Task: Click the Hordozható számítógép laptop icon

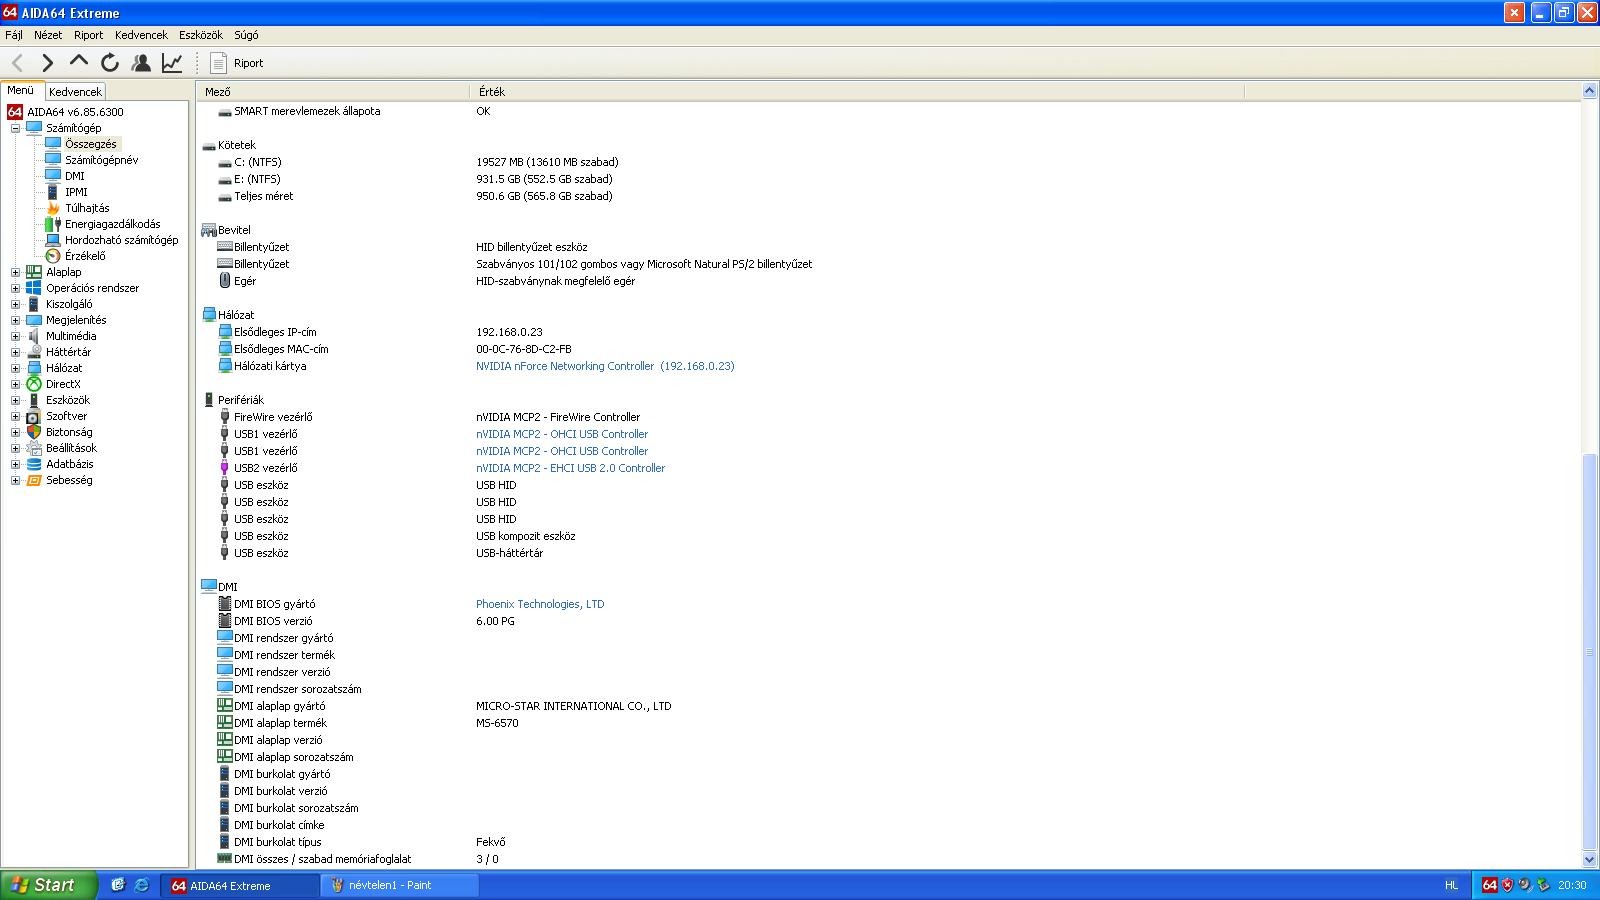Action: [53, 240]
